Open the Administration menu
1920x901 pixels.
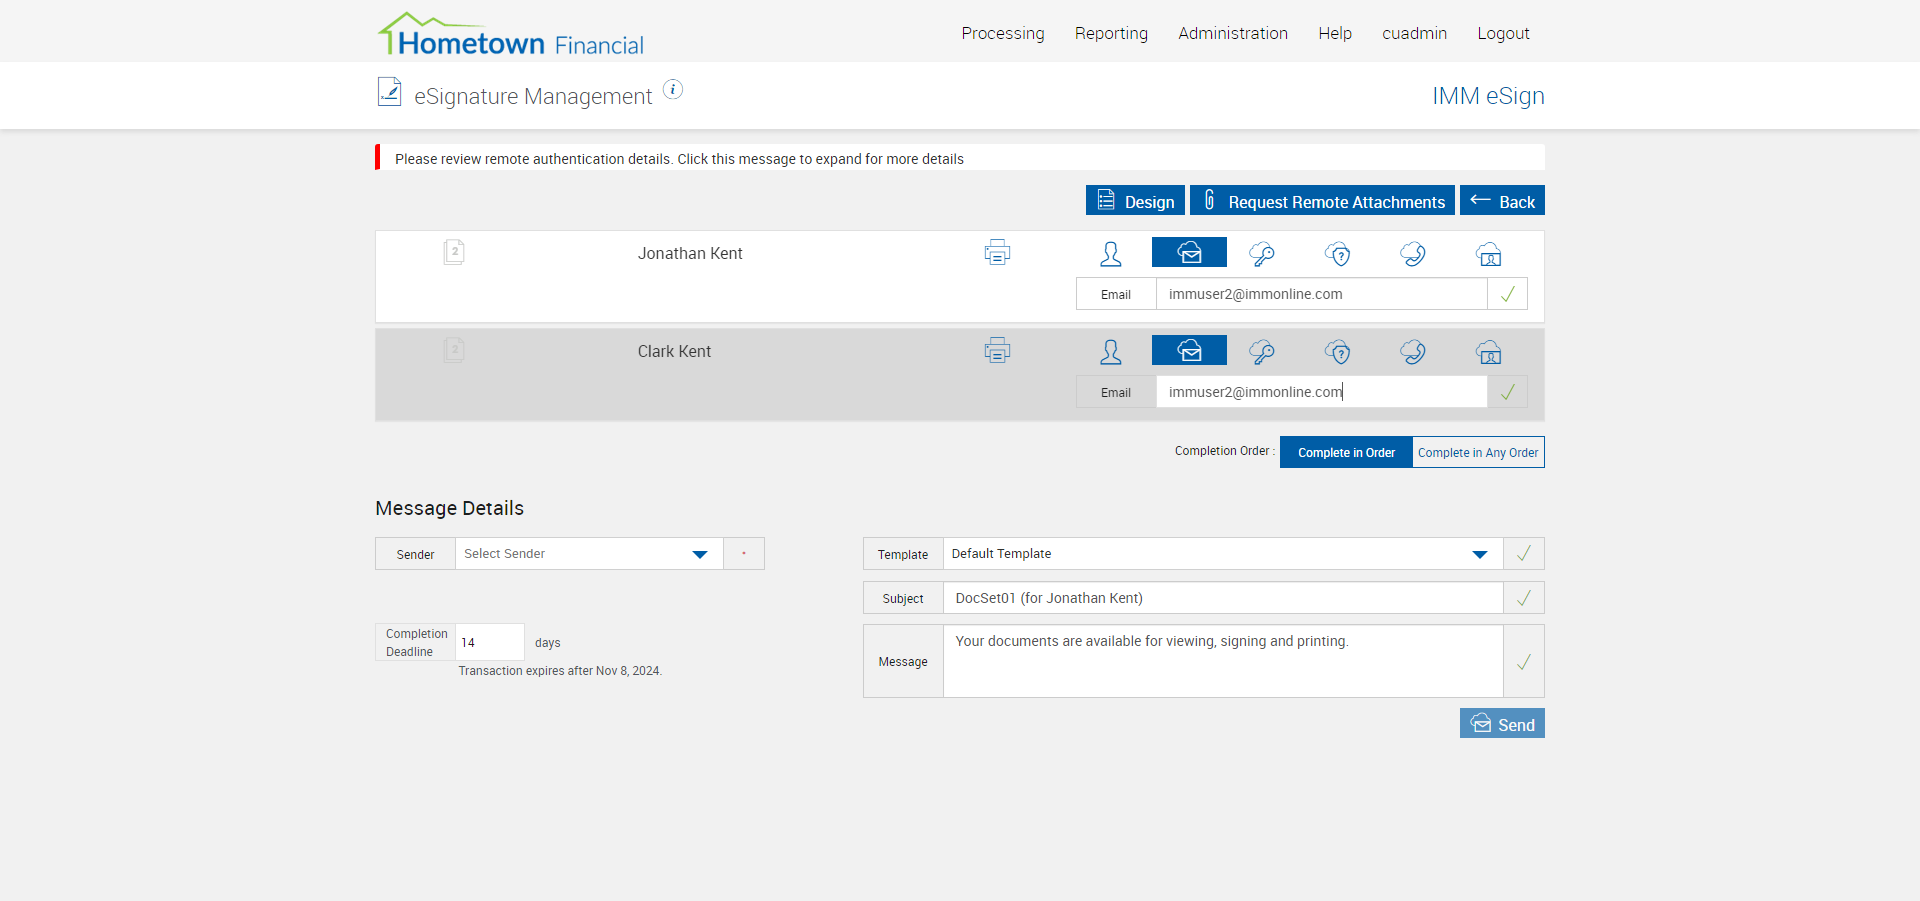click(1233, 33)
